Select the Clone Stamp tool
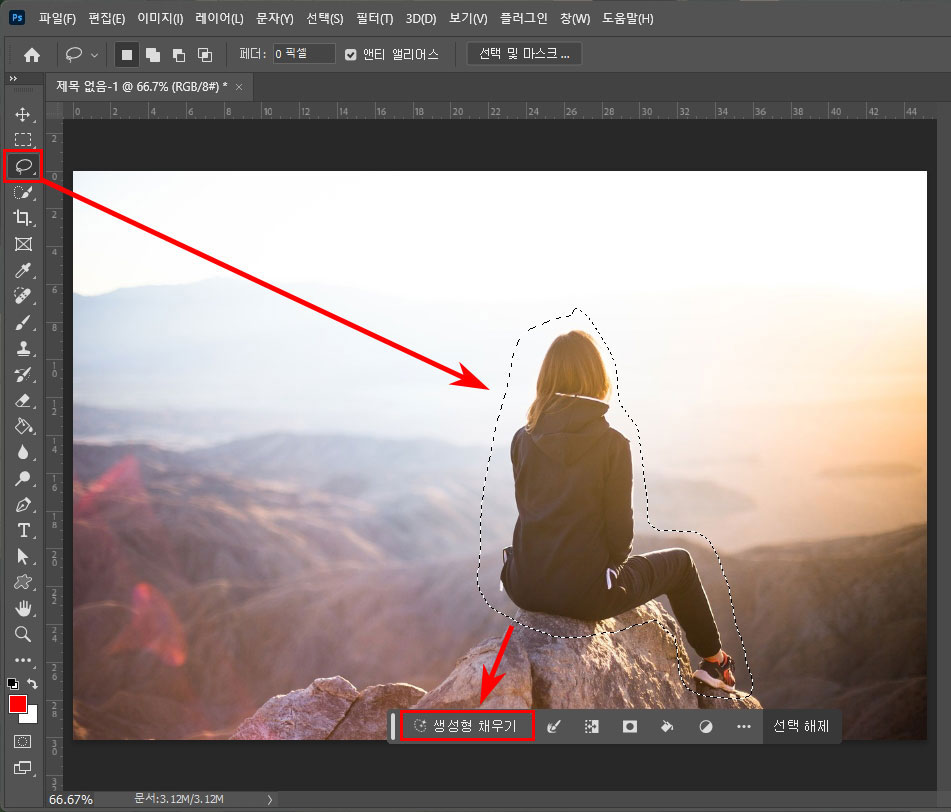 pyautogui.click(x=23, y=348)
